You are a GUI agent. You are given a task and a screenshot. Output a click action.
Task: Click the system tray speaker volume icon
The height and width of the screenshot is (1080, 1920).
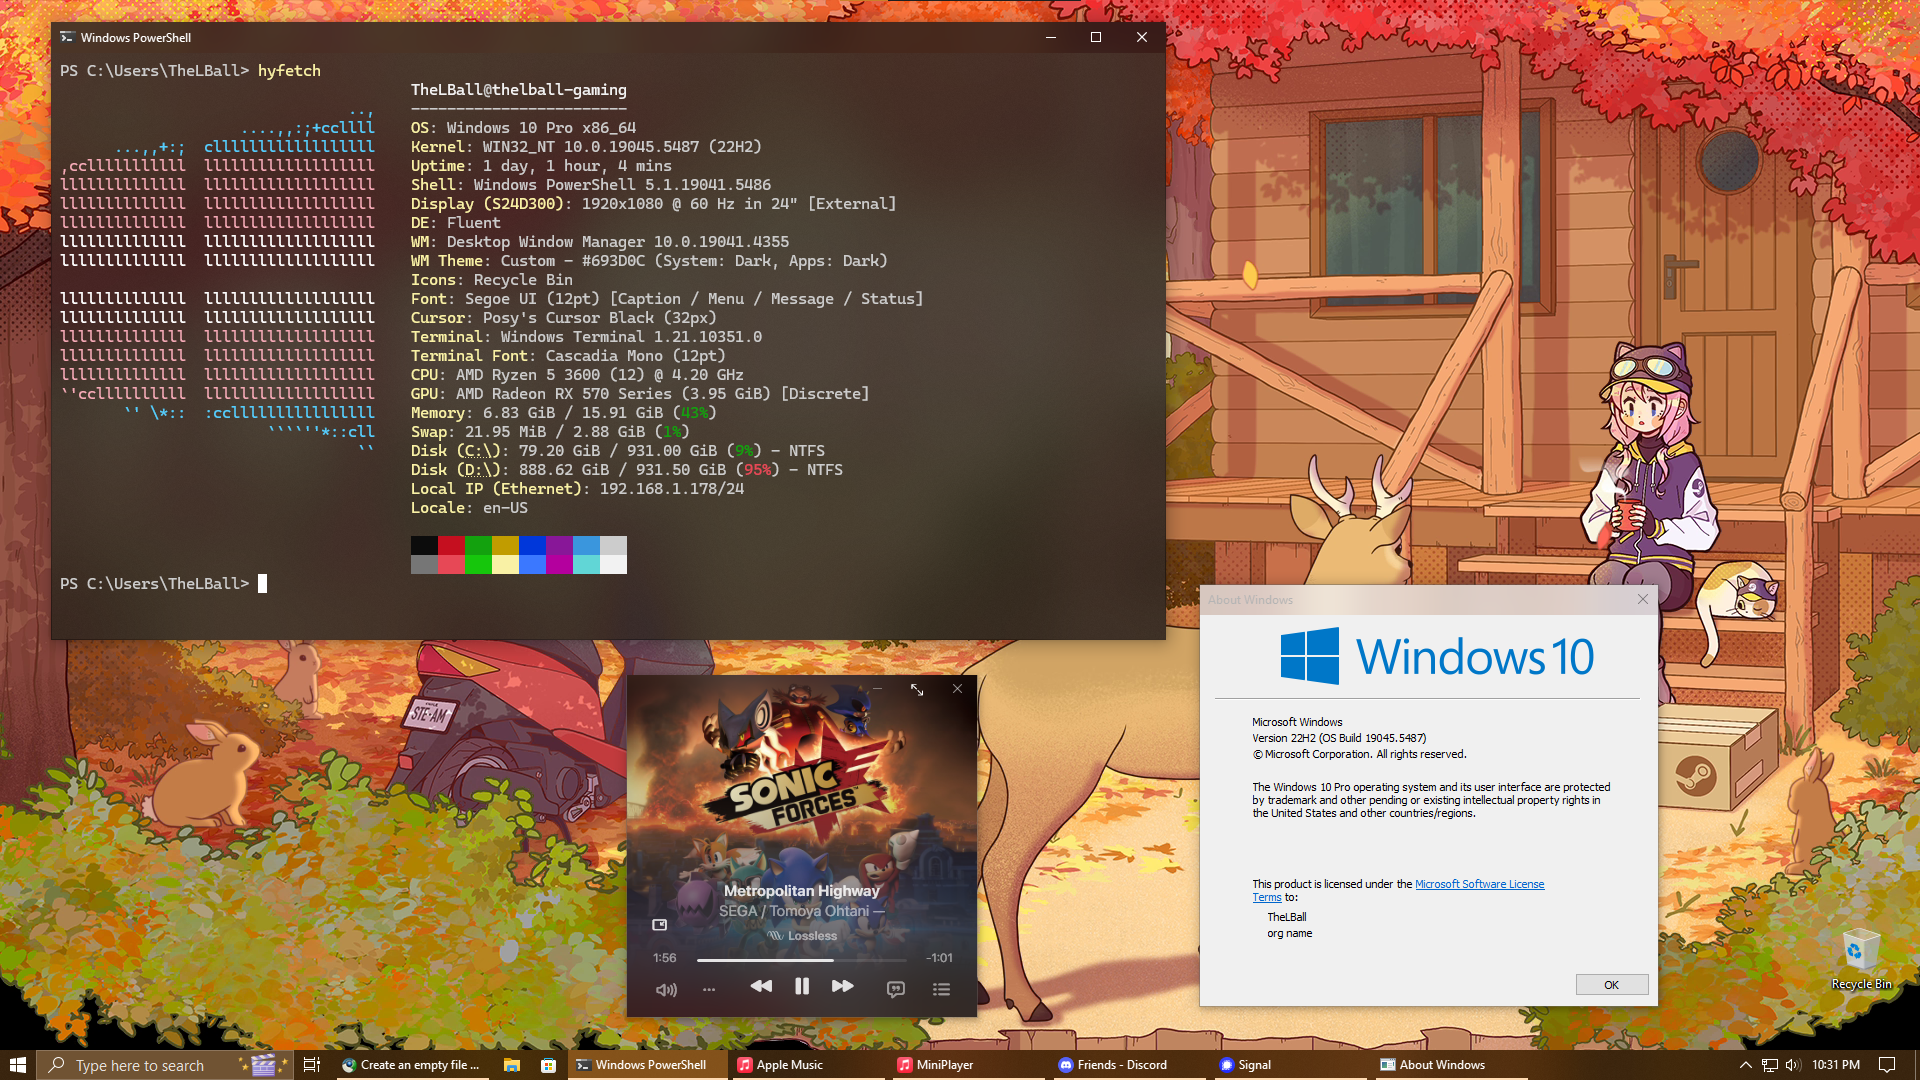click(1793, 1065)
